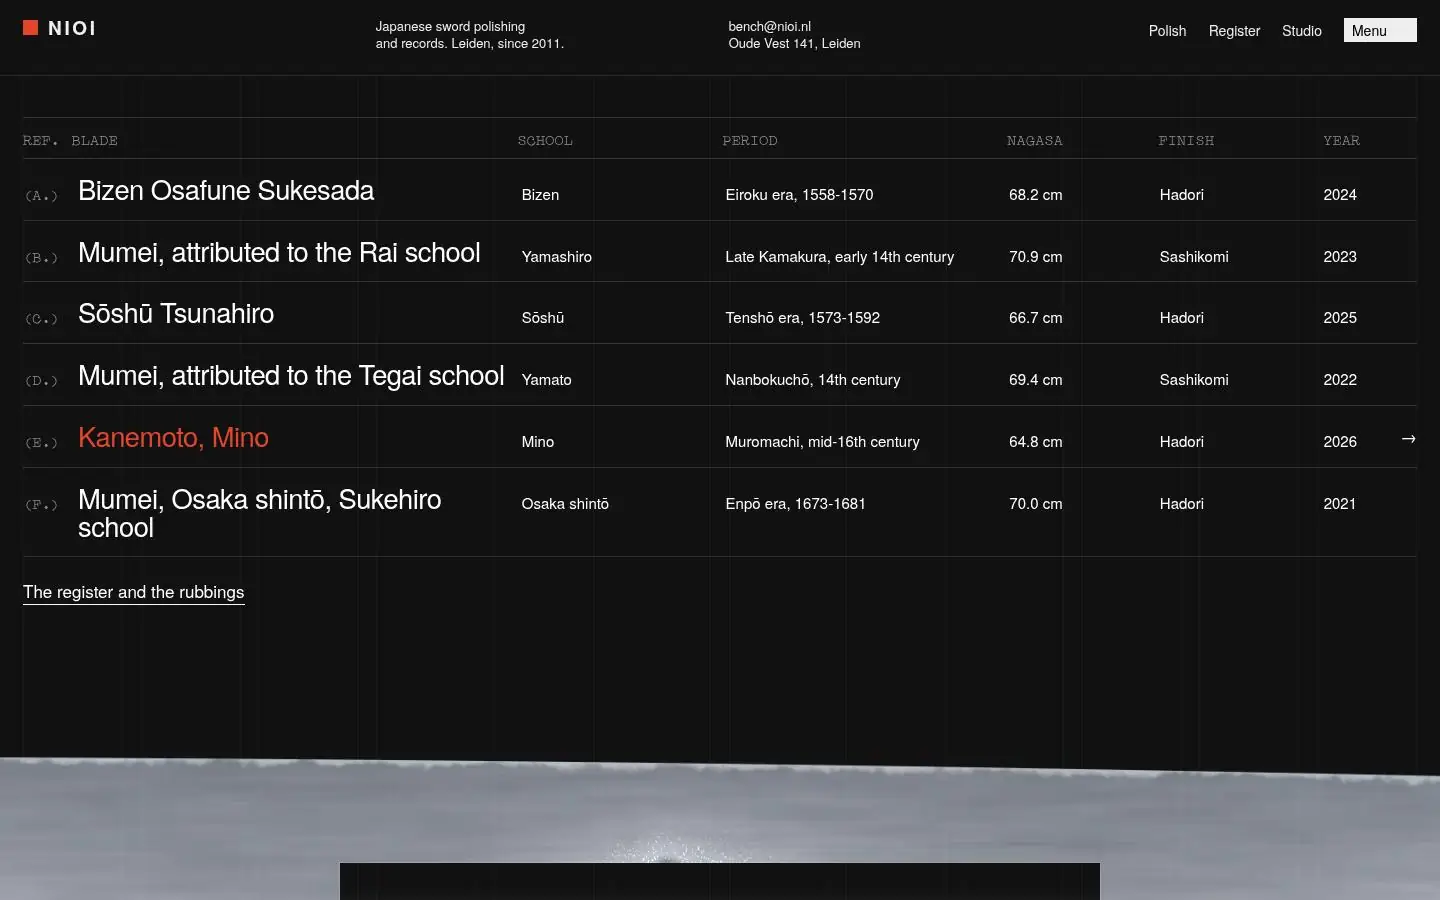Viewport: 1440px width, 900px height.
Task: Open the Studio nav link
Action: 1302,31
